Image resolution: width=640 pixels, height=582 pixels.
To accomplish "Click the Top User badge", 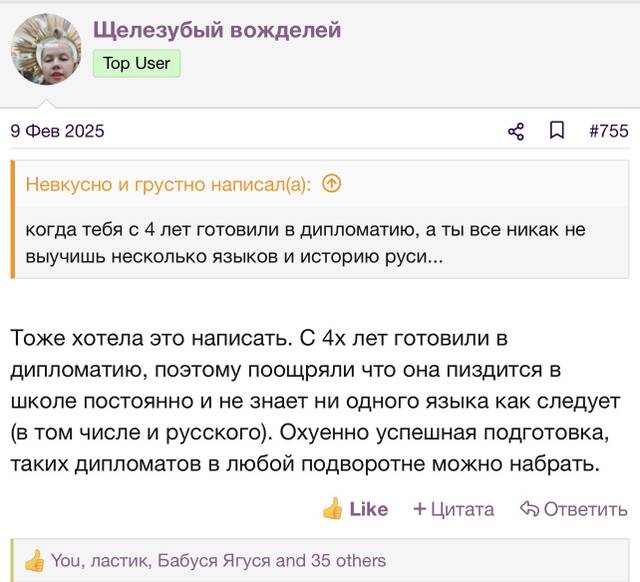I will click(x=136, y=63).
